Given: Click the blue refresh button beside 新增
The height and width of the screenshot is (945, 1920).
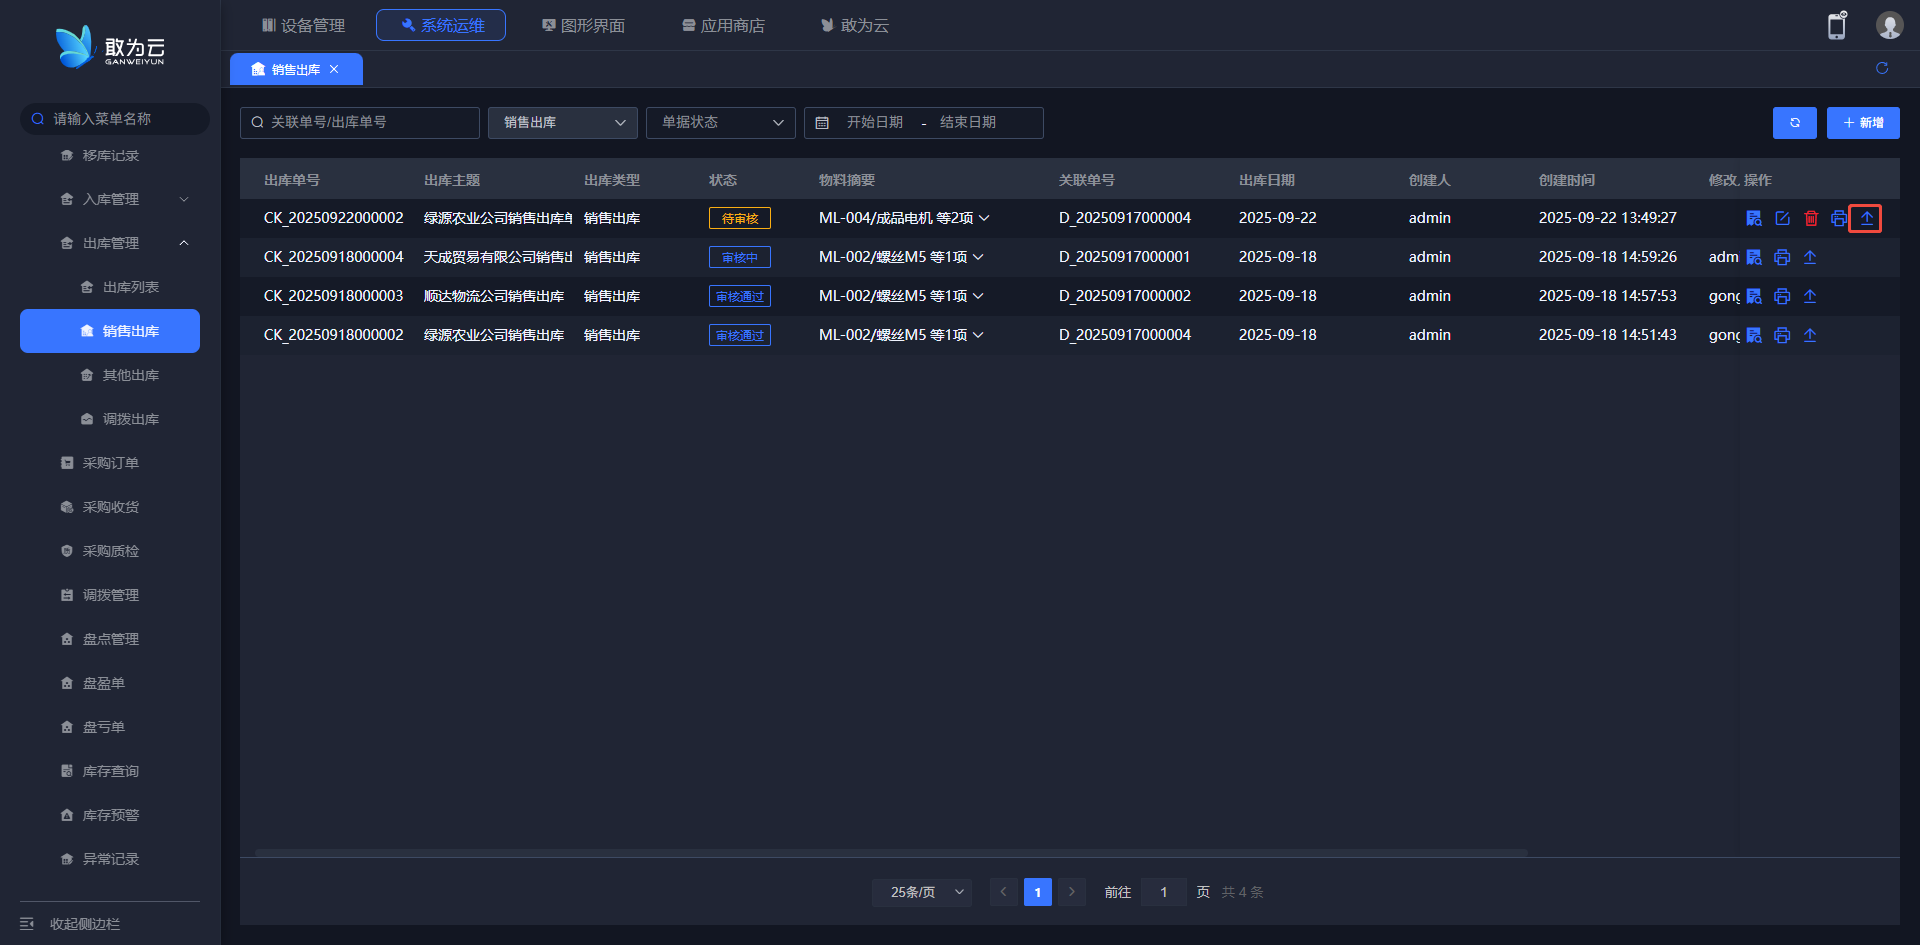Looking at the screenshot, I should (x=1794, y=123).
